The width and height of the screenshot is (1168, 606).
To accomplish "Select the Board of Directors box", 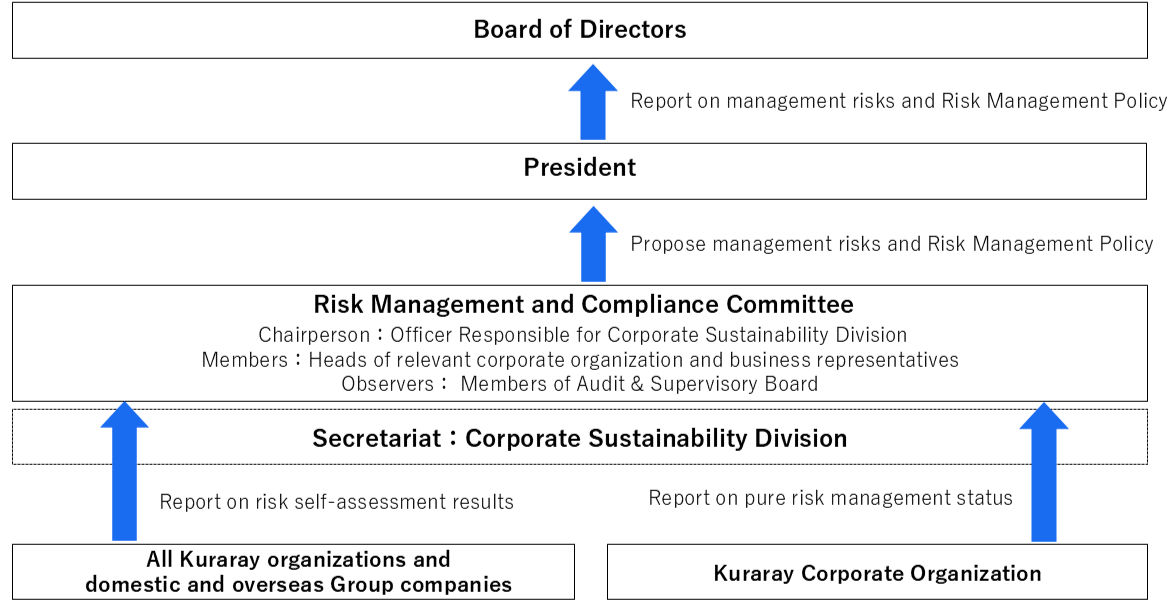I will click(x=580, y=29).
